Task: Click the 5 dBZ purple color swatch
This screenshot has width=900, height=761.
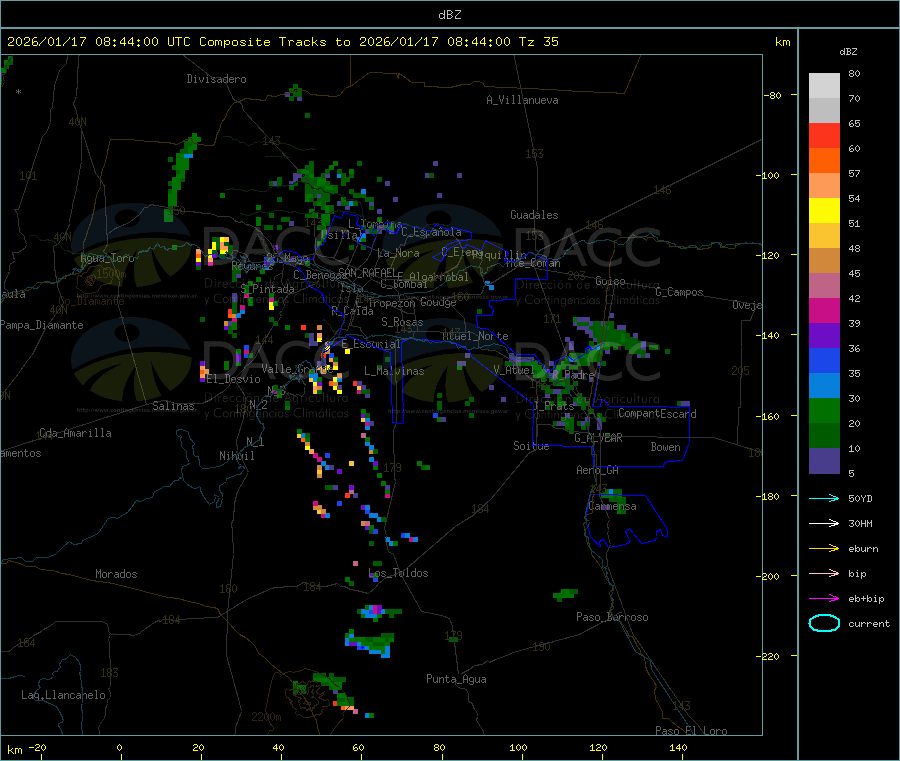Action: click(x=824, y=461)
